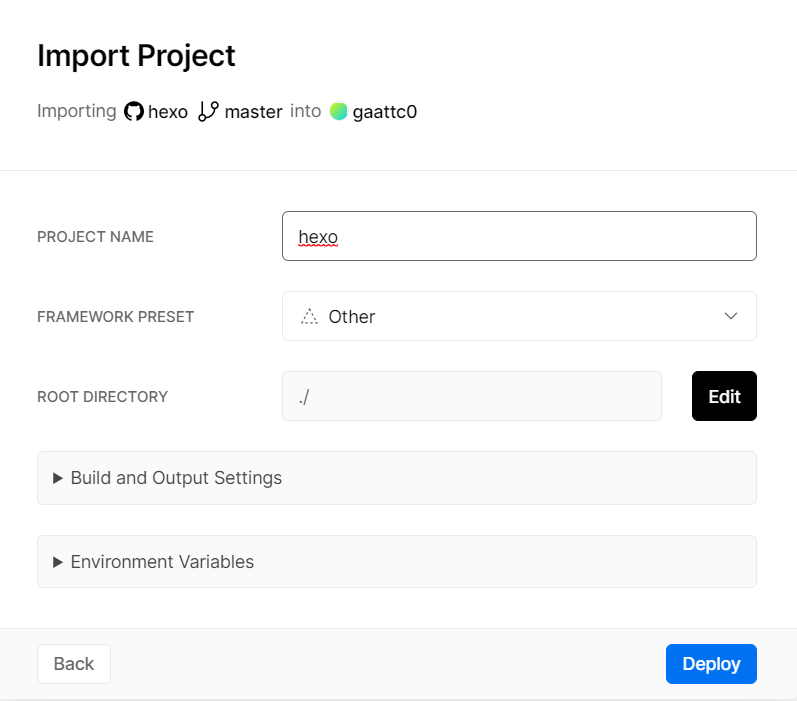
Task: Click the gaattc0 account name
Action: [x=384, y=112]
